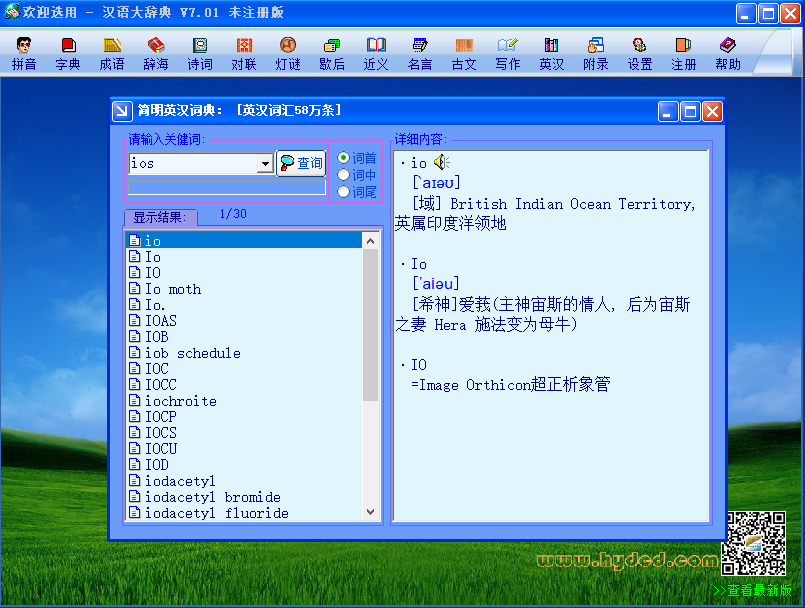Select the 'iob schedule' result entry
The height and width of the screenshot is (608, 805).
(x=244, y=353)
